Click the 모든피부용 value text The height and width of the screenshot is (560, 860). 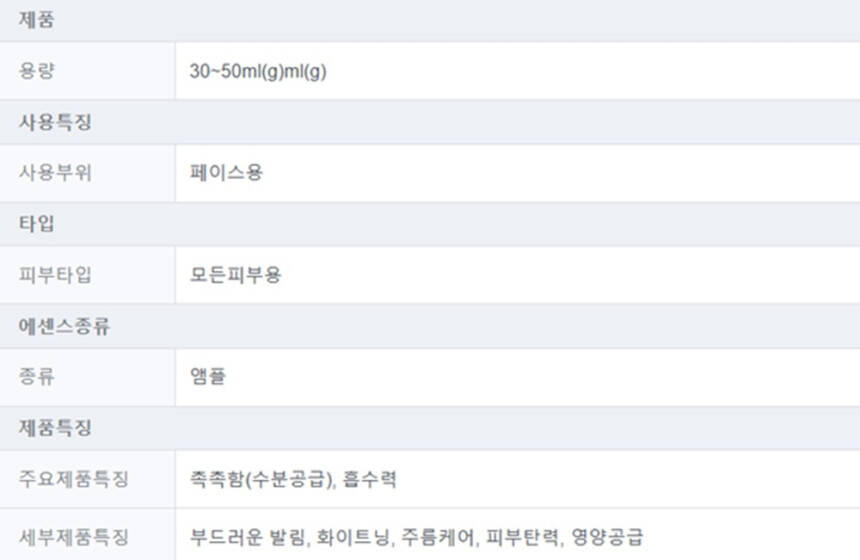[235, 275]
